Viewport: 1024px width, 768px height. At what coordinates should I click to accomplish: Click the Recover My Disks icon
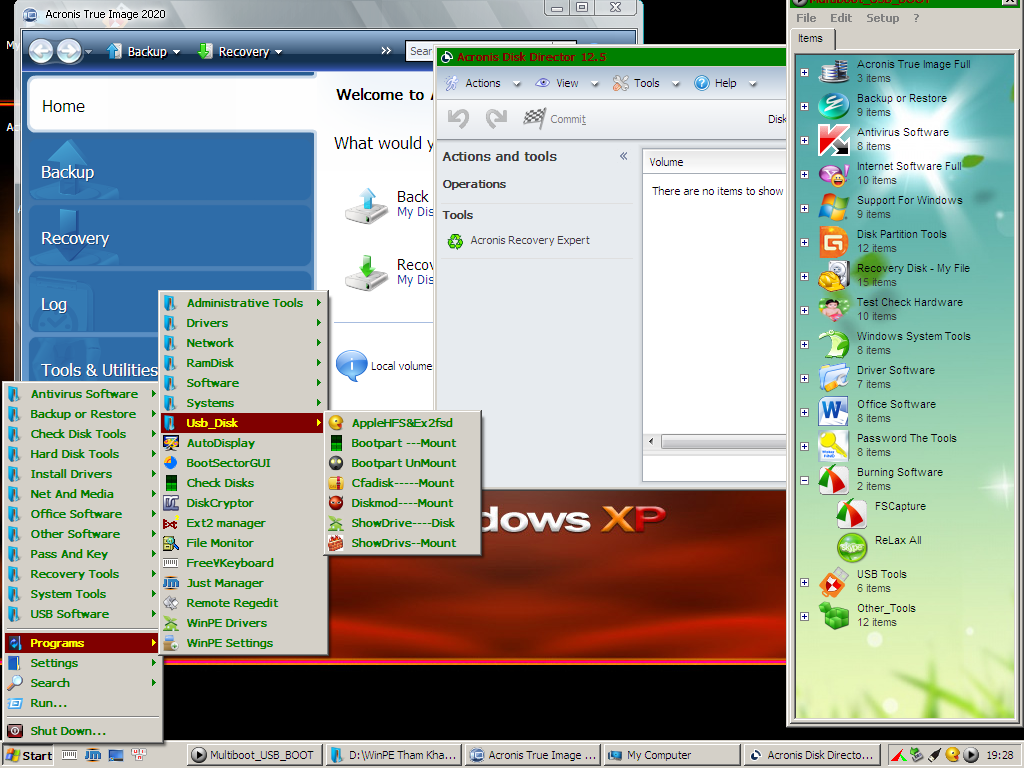point(366,272)
